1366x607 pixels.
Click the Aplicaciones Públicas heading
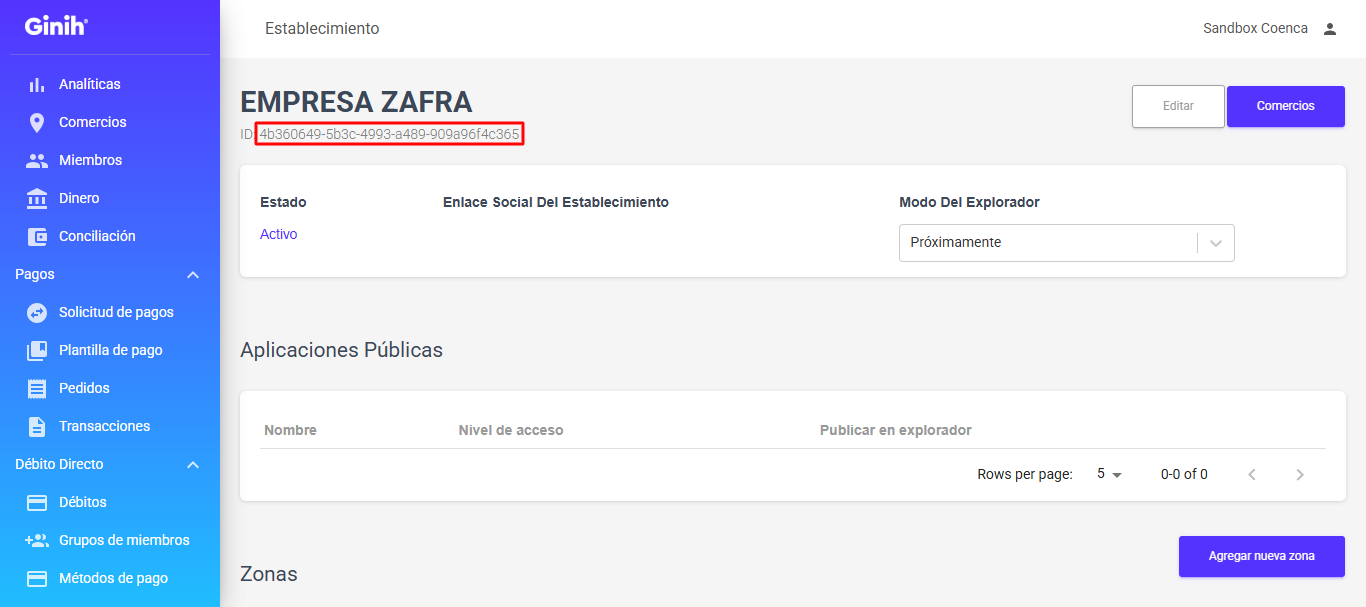341,350
